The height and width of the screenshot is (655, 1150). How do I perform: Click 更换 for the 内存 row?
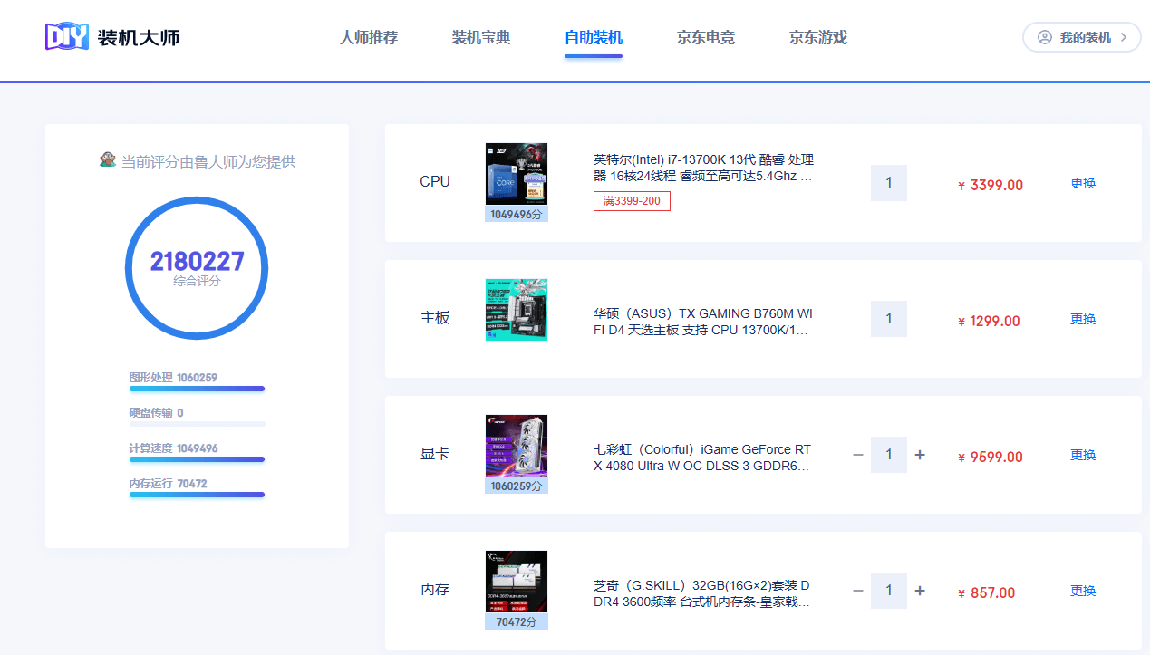[x=1083, y=590]
